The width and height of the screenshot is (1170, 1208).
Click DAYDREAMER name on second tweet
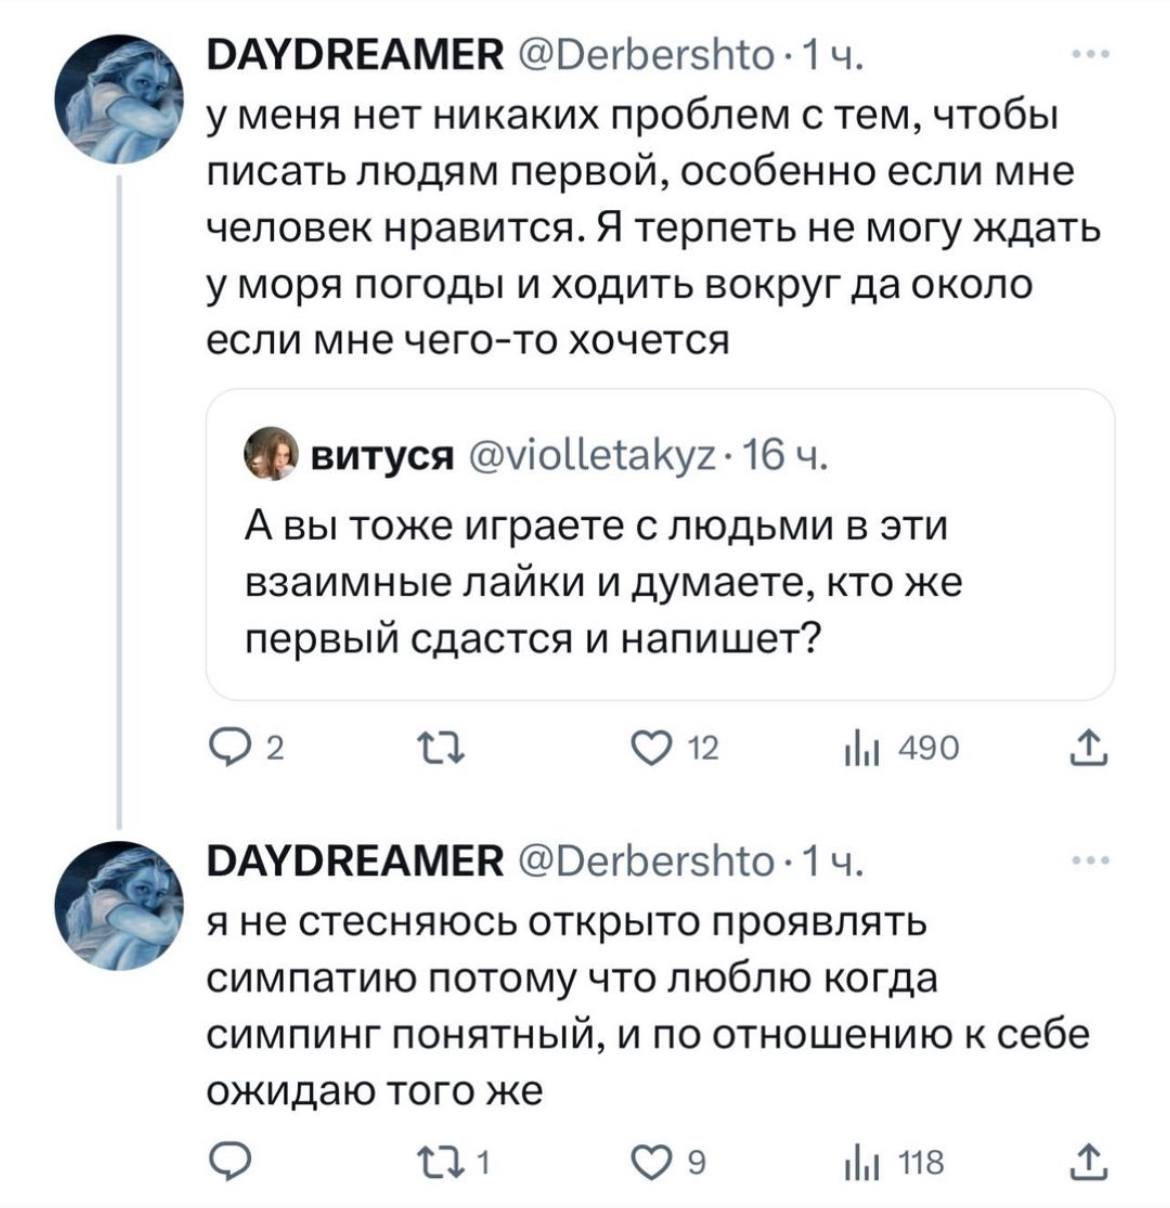point(355,861)
